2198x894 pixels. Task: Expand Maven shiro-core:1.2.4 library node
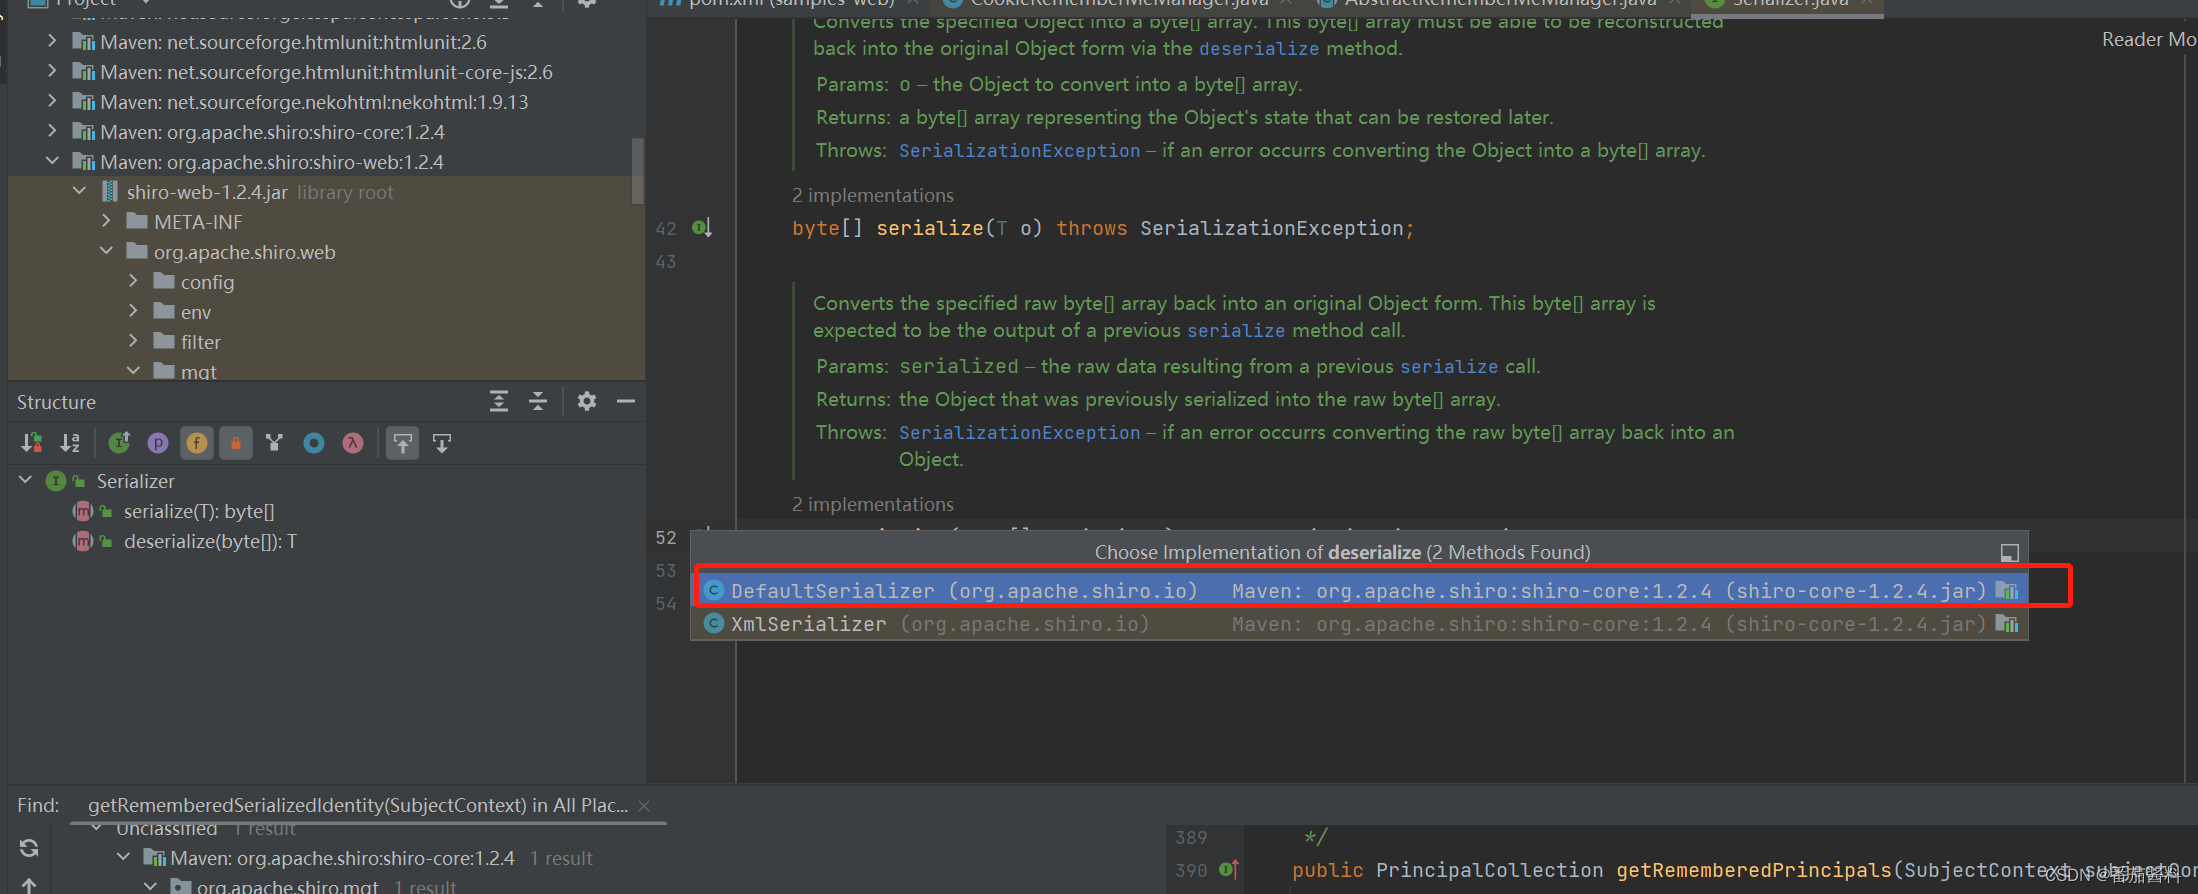[52, 131]
